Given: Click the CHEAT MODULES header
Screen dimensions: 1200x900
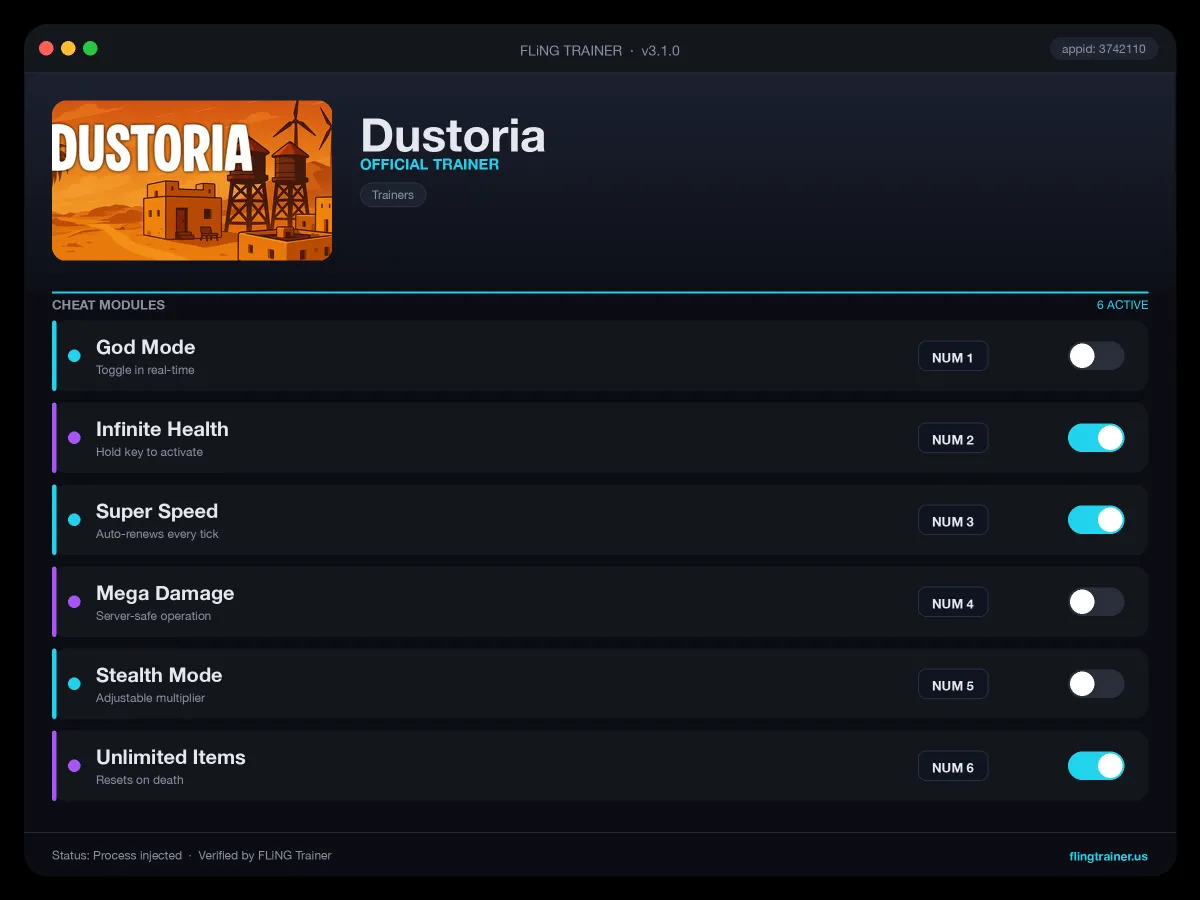Looking at the screenshot, I should point(108,305).
